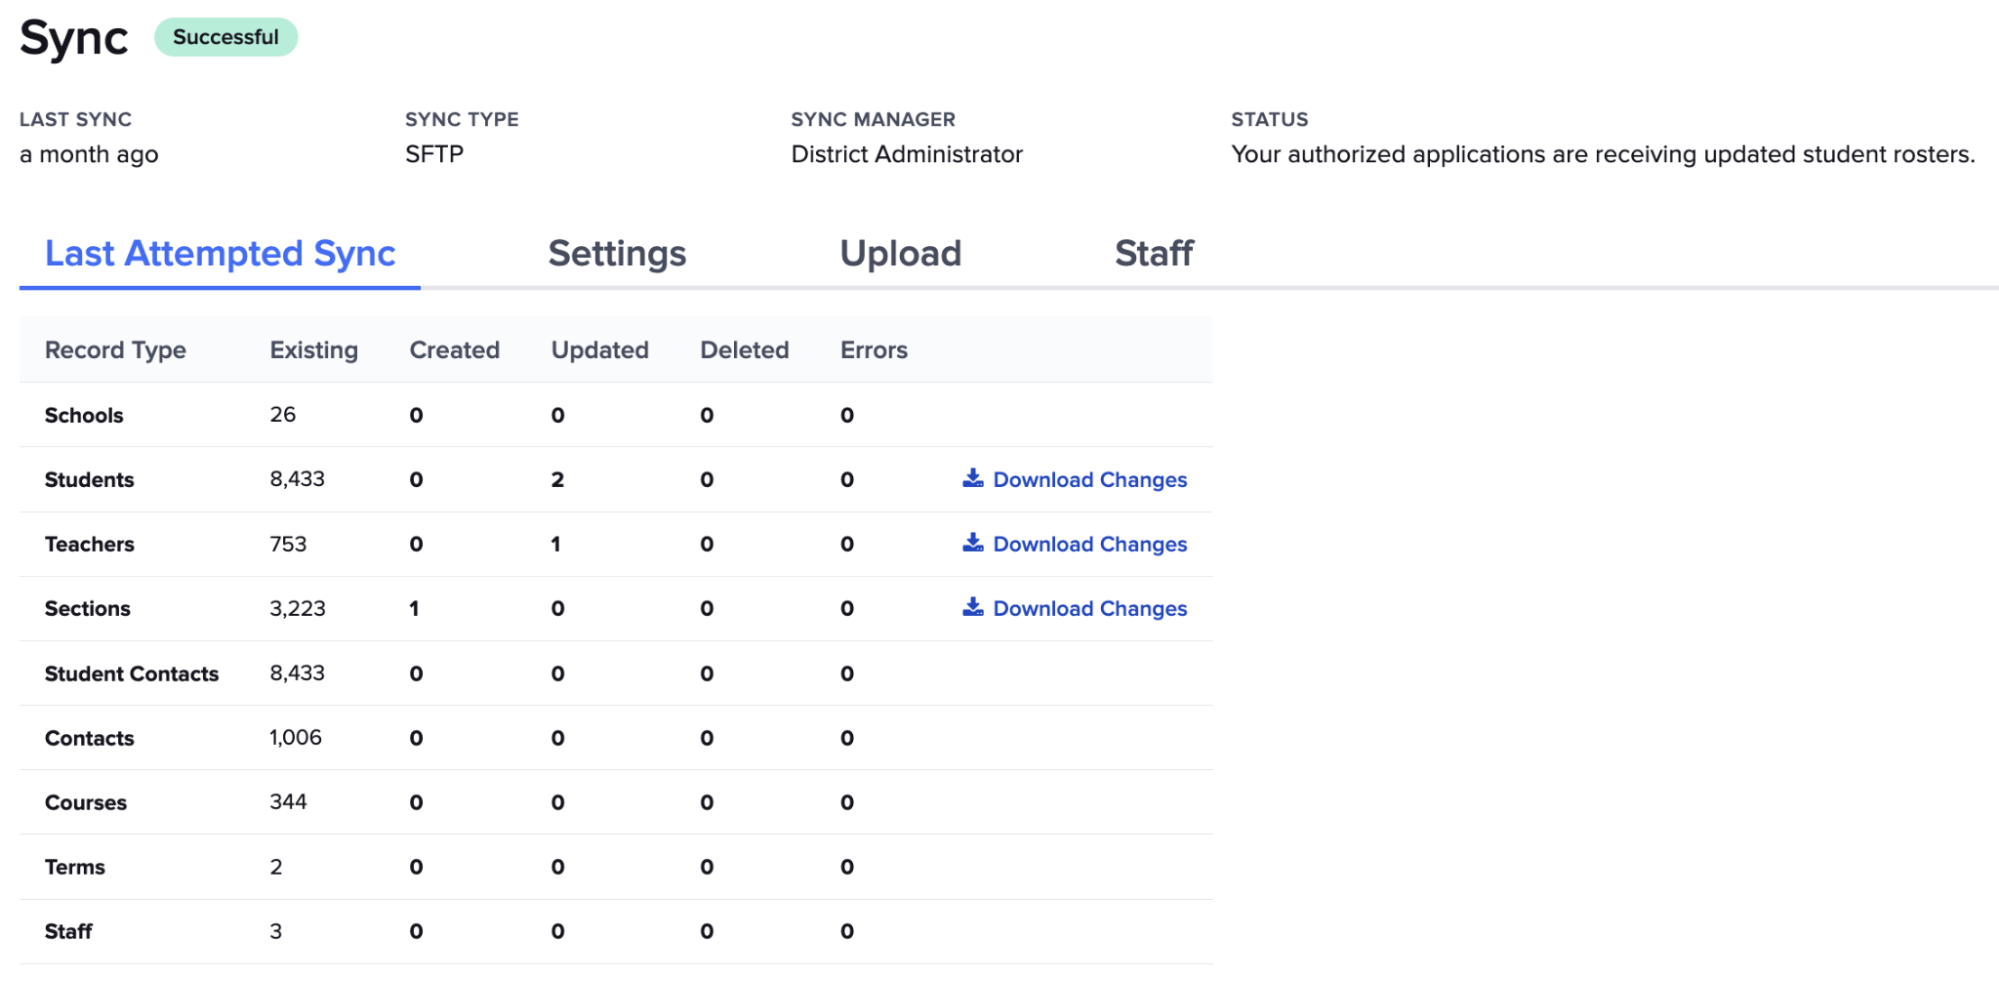Click the download icon next to Students changes
The image size is (1999, 990).
tap(971, 479)
